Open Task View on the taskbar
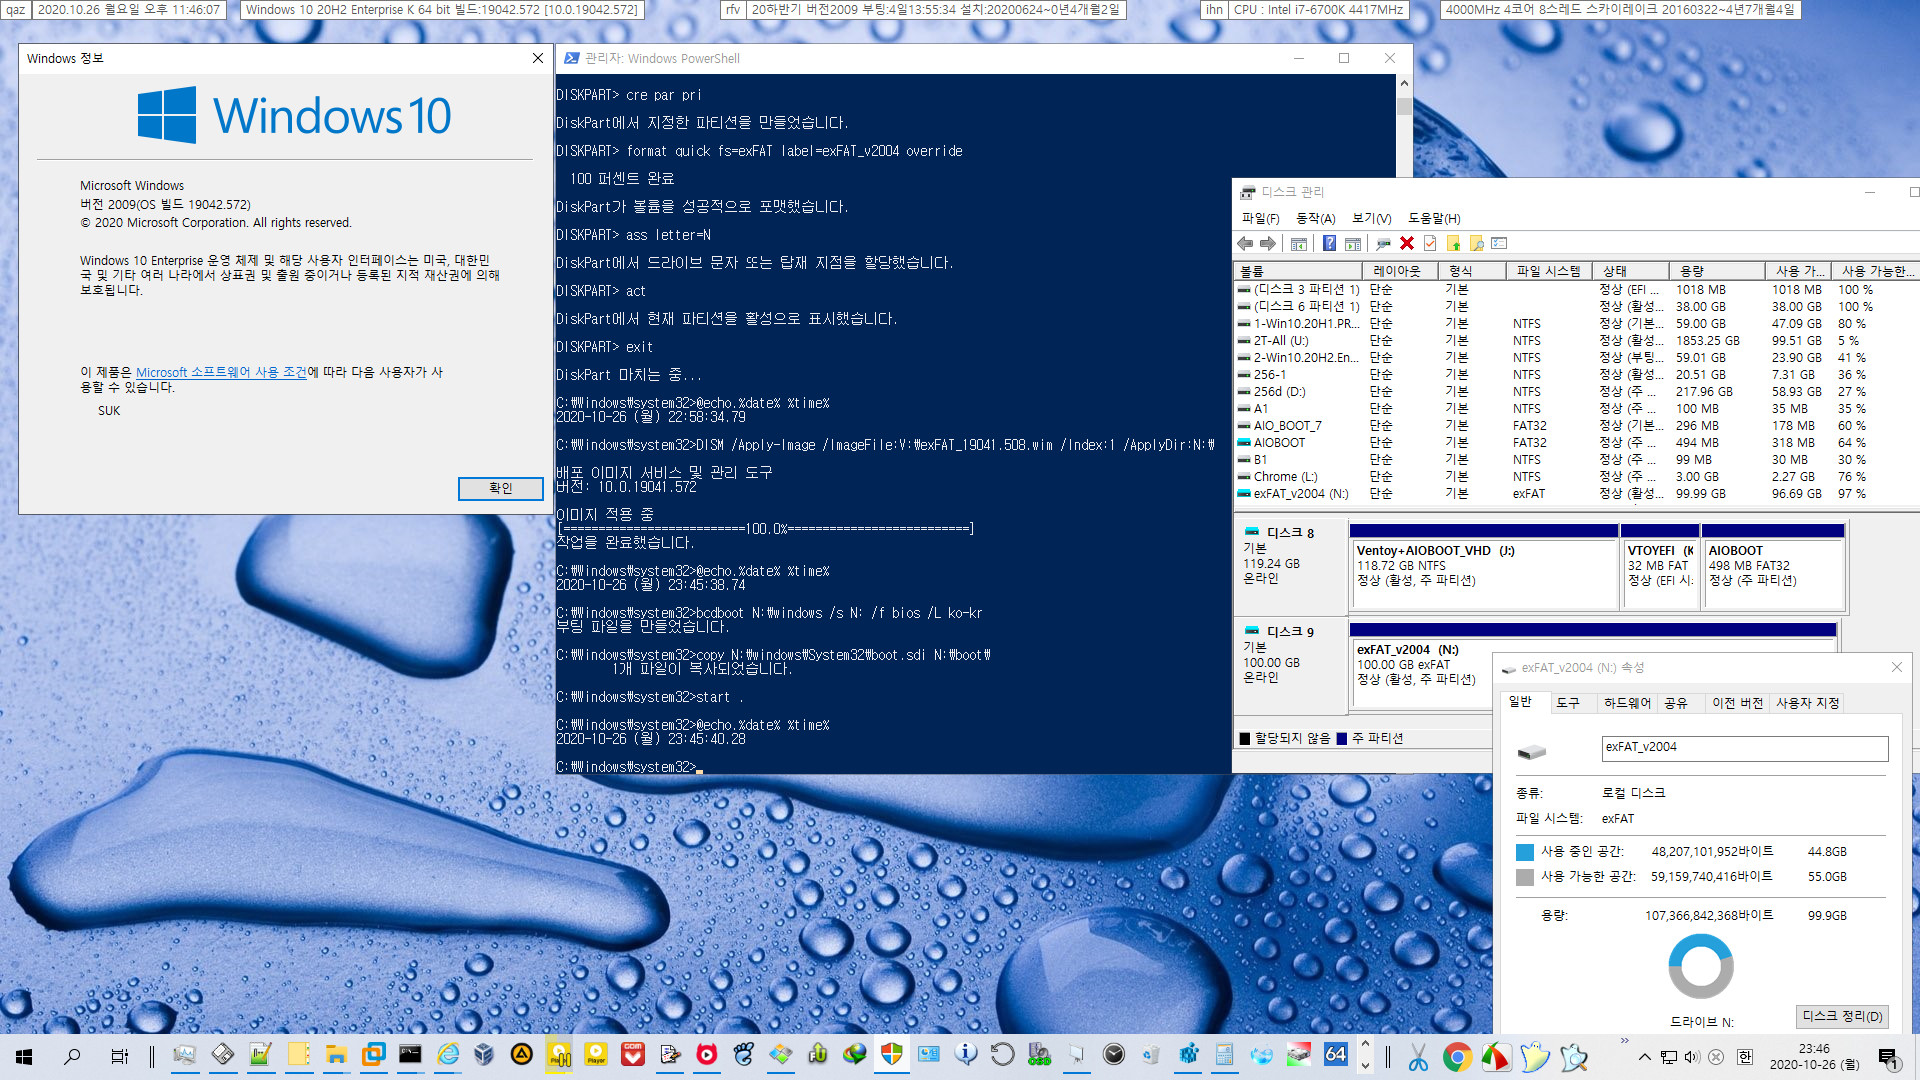Screen dimensions: 1920x1080 [x=120, y=1056]
